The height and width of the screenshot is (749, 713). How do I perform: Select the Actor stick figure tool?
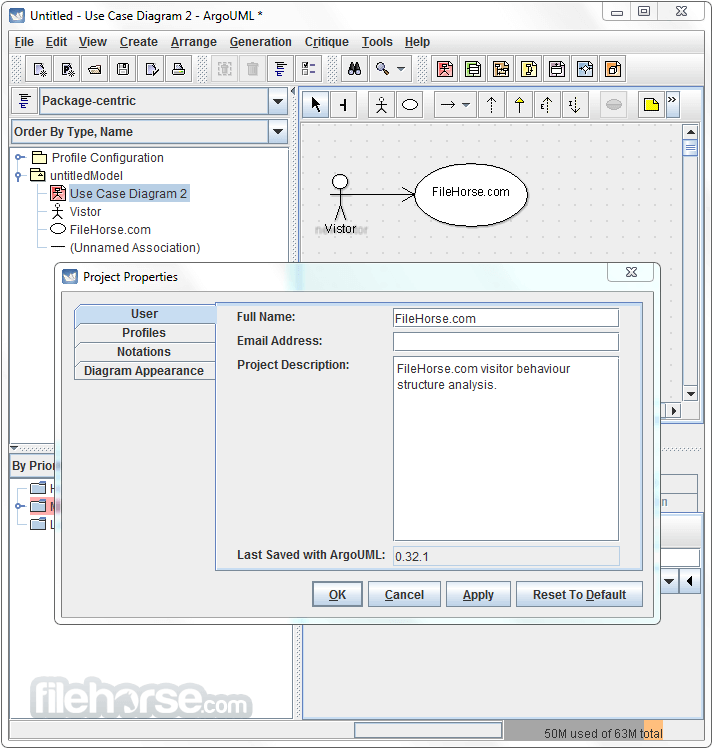[x=381, y=104]
